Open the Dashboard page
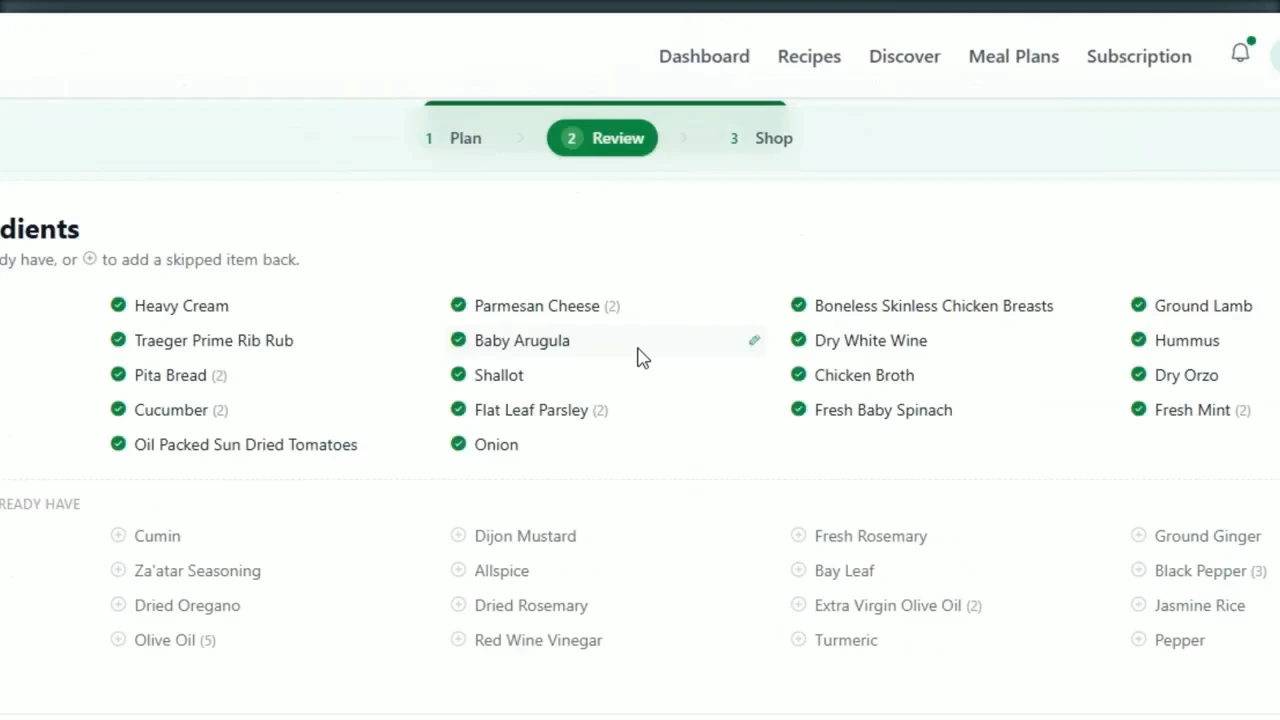Screen dimensions: 1280x720 [704, 56]
